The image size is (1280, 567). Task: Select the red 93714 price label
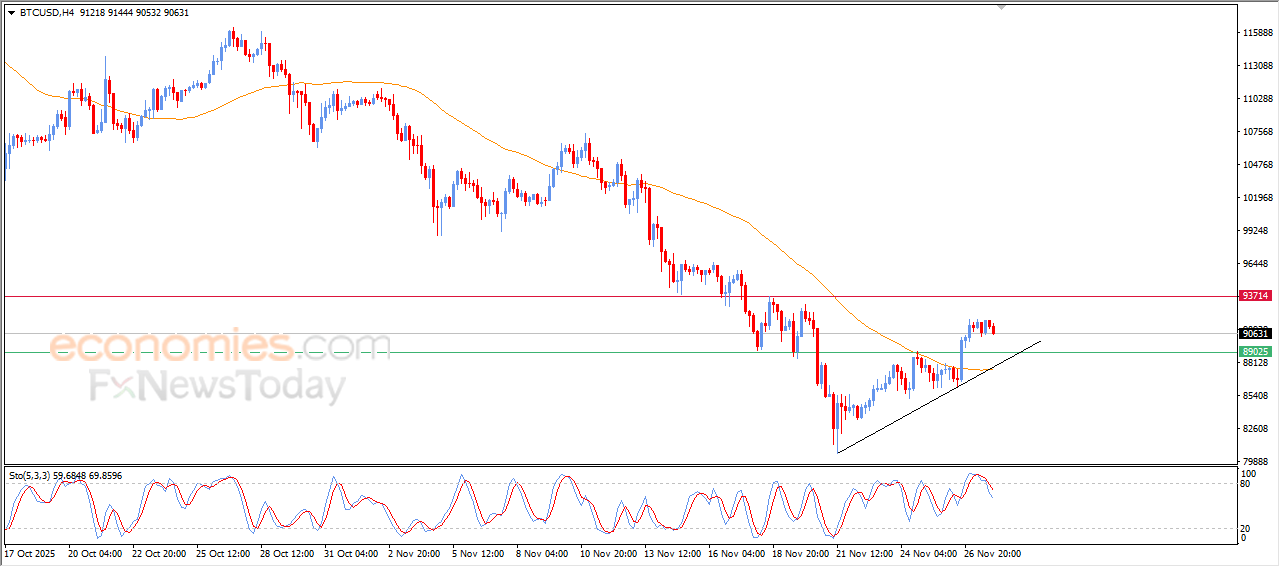click(x=1255, y=296)
